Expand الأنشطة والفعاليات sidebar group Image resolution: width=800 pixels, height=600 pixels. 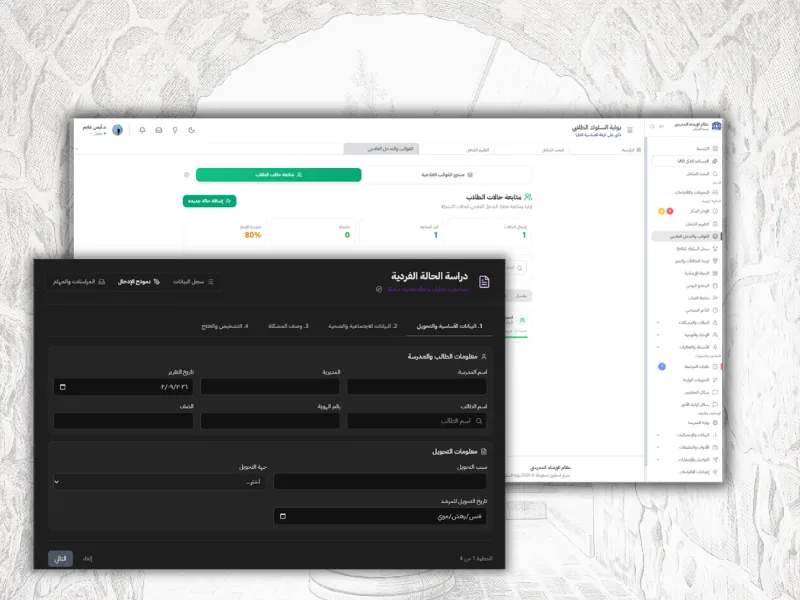[x=686, y=347]
